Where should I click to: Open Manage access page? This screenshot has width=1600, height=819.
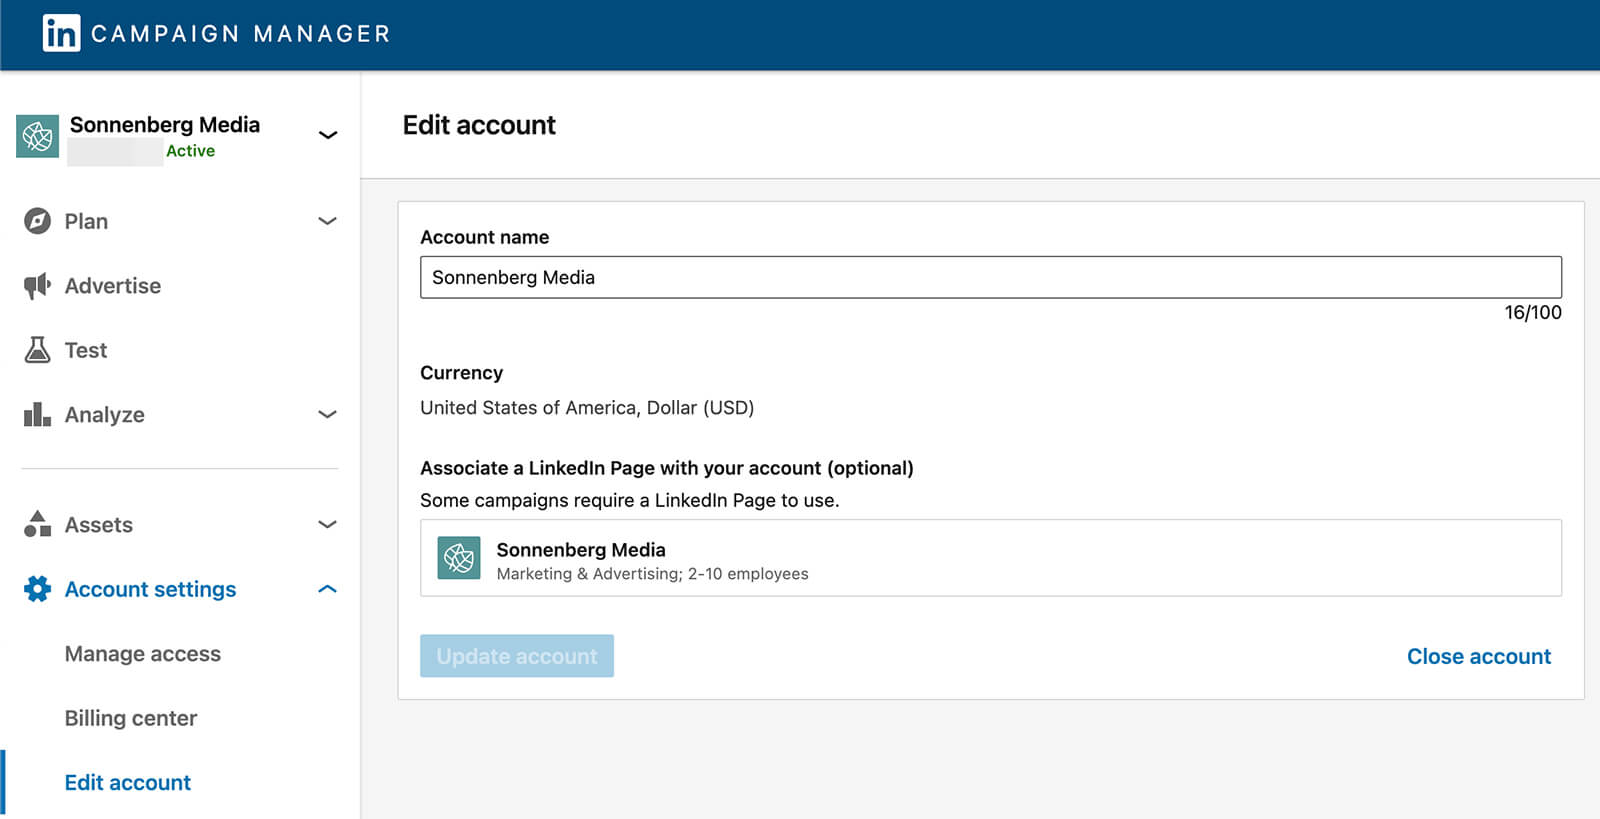[x=143, y=654]
